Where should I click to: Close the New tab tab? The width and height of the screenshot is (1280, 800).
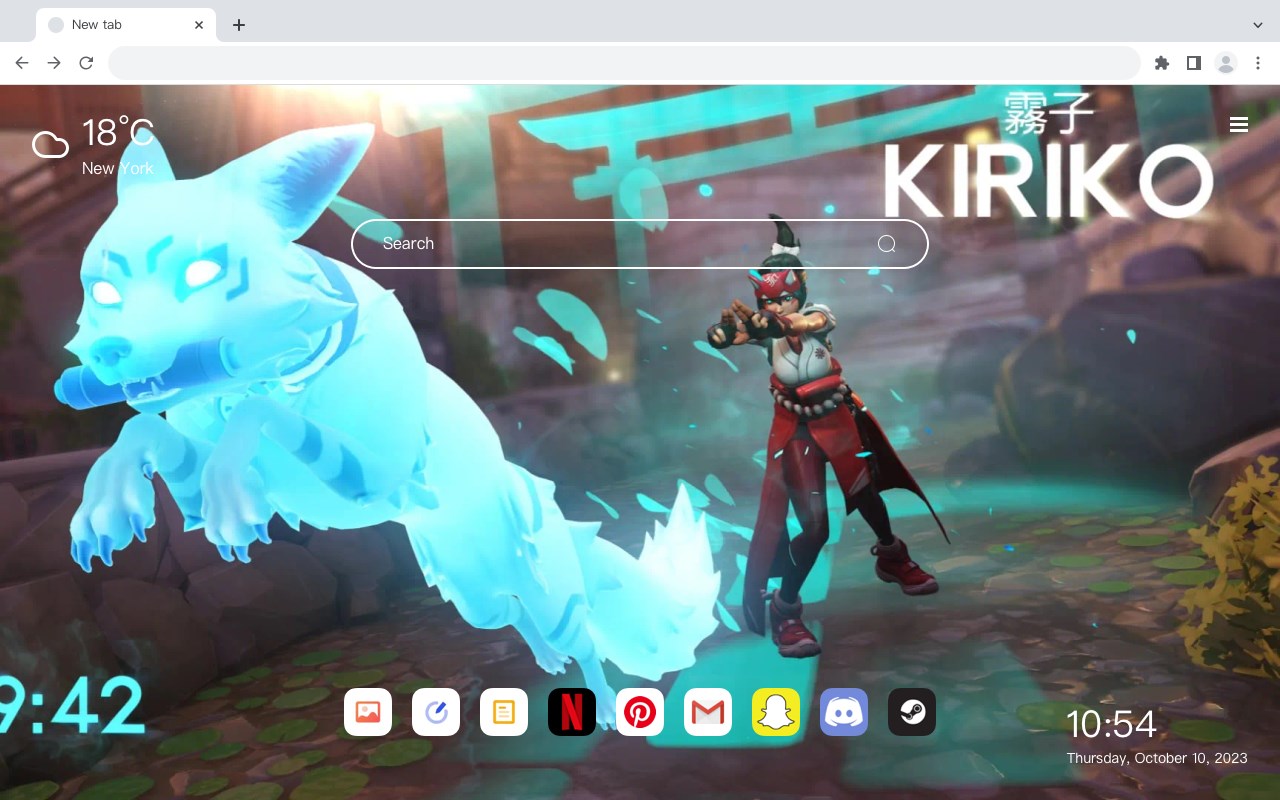pos(200,25)
